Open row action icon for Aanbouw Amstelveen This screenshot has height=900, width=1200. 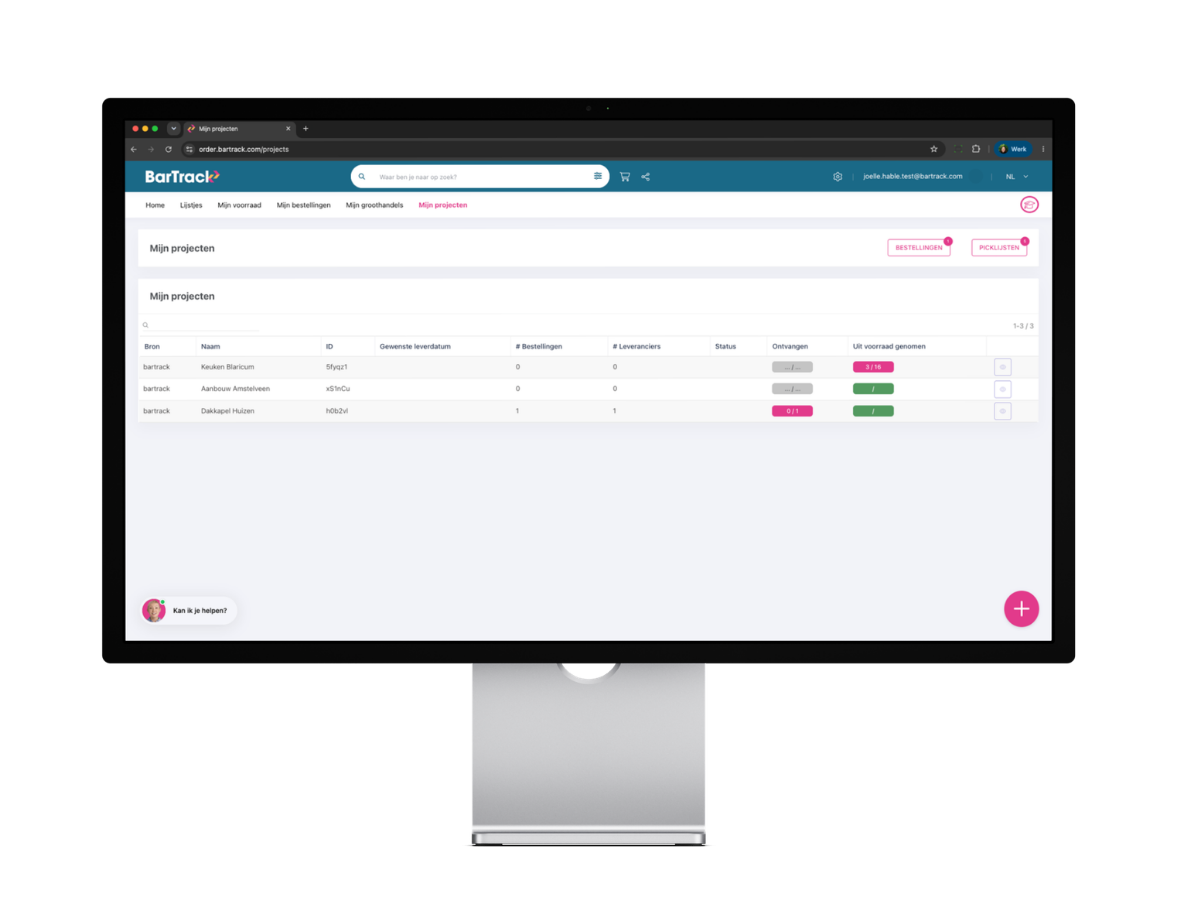tap(1003, 389)
